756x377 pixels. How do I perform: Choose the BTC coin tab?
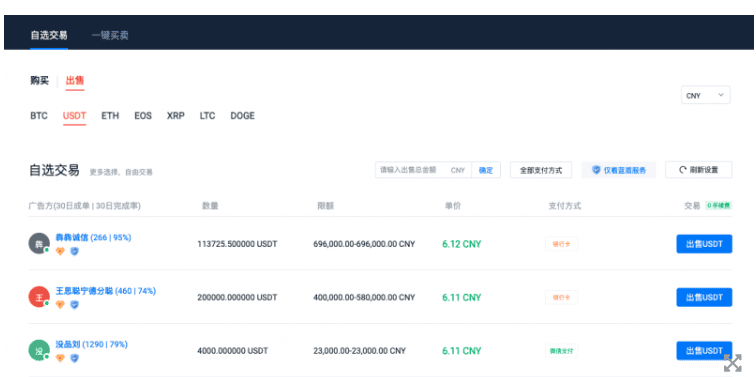(39, 116)
